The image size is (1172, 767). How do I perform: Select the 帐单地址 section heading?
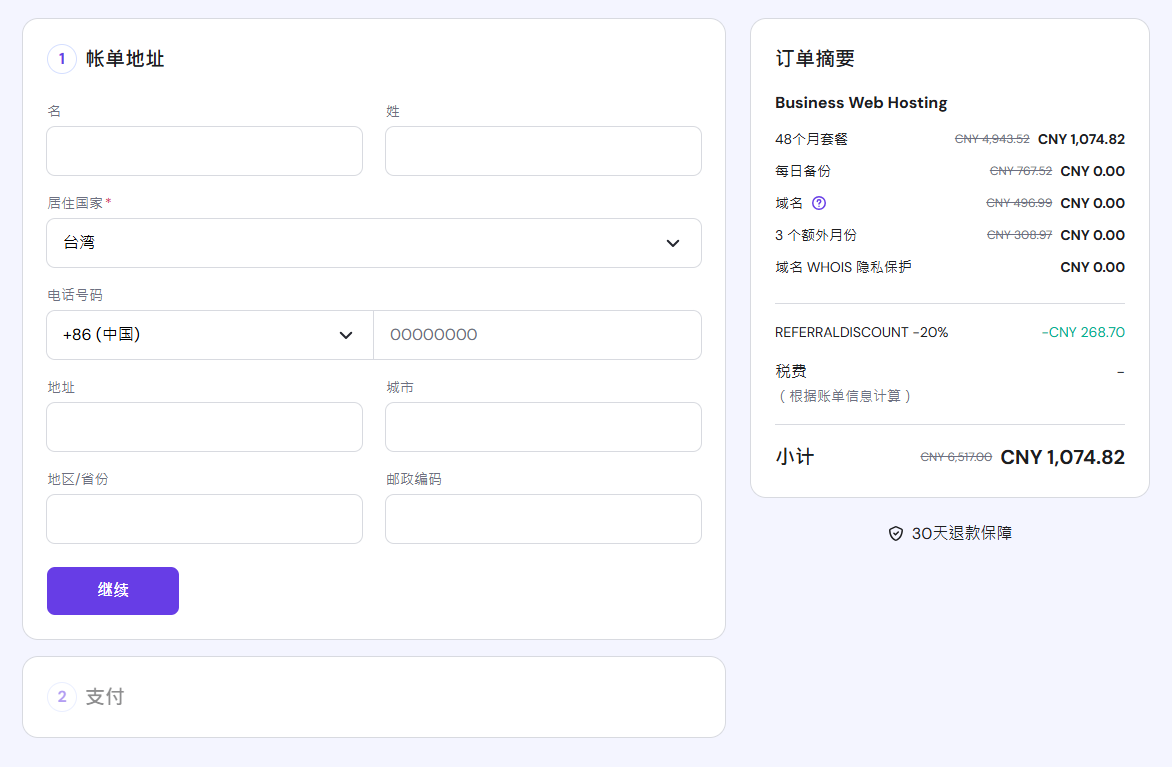click(125, 59)
